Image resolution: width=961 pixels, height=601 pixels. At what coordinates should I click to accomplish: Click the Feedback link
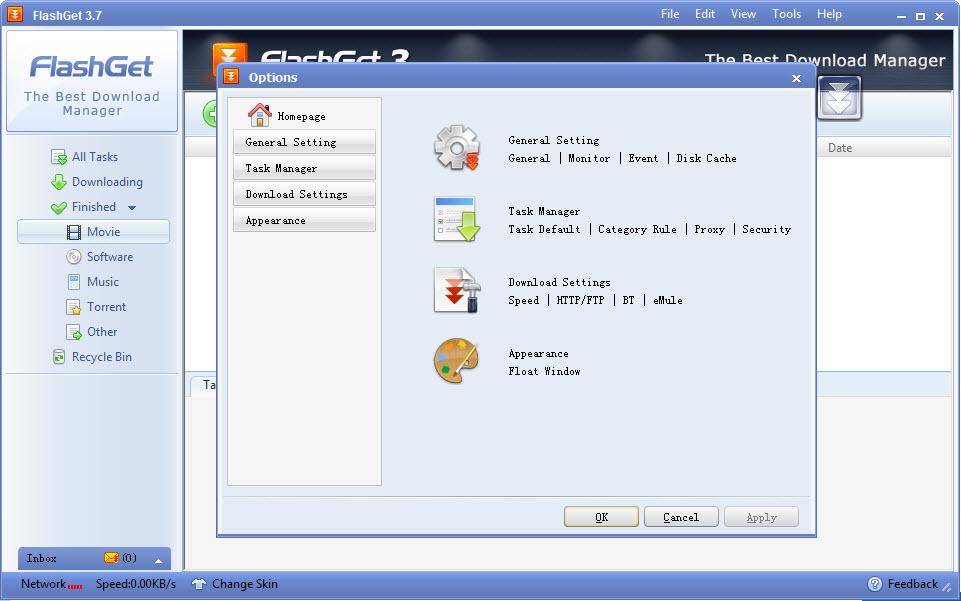(913, 584)
